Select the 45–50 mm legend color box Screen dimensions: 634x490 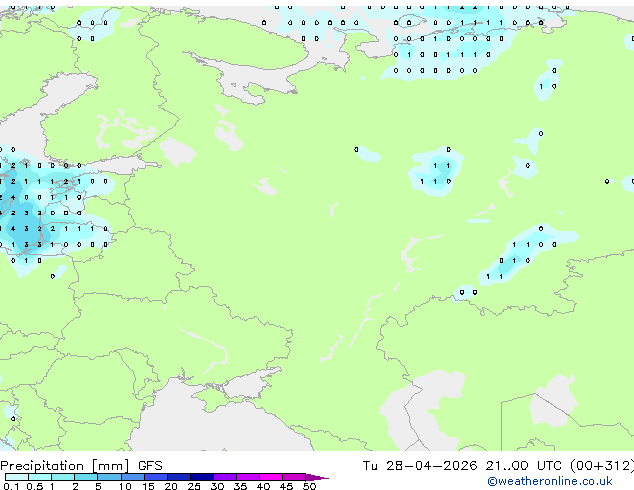pos(294,477)
